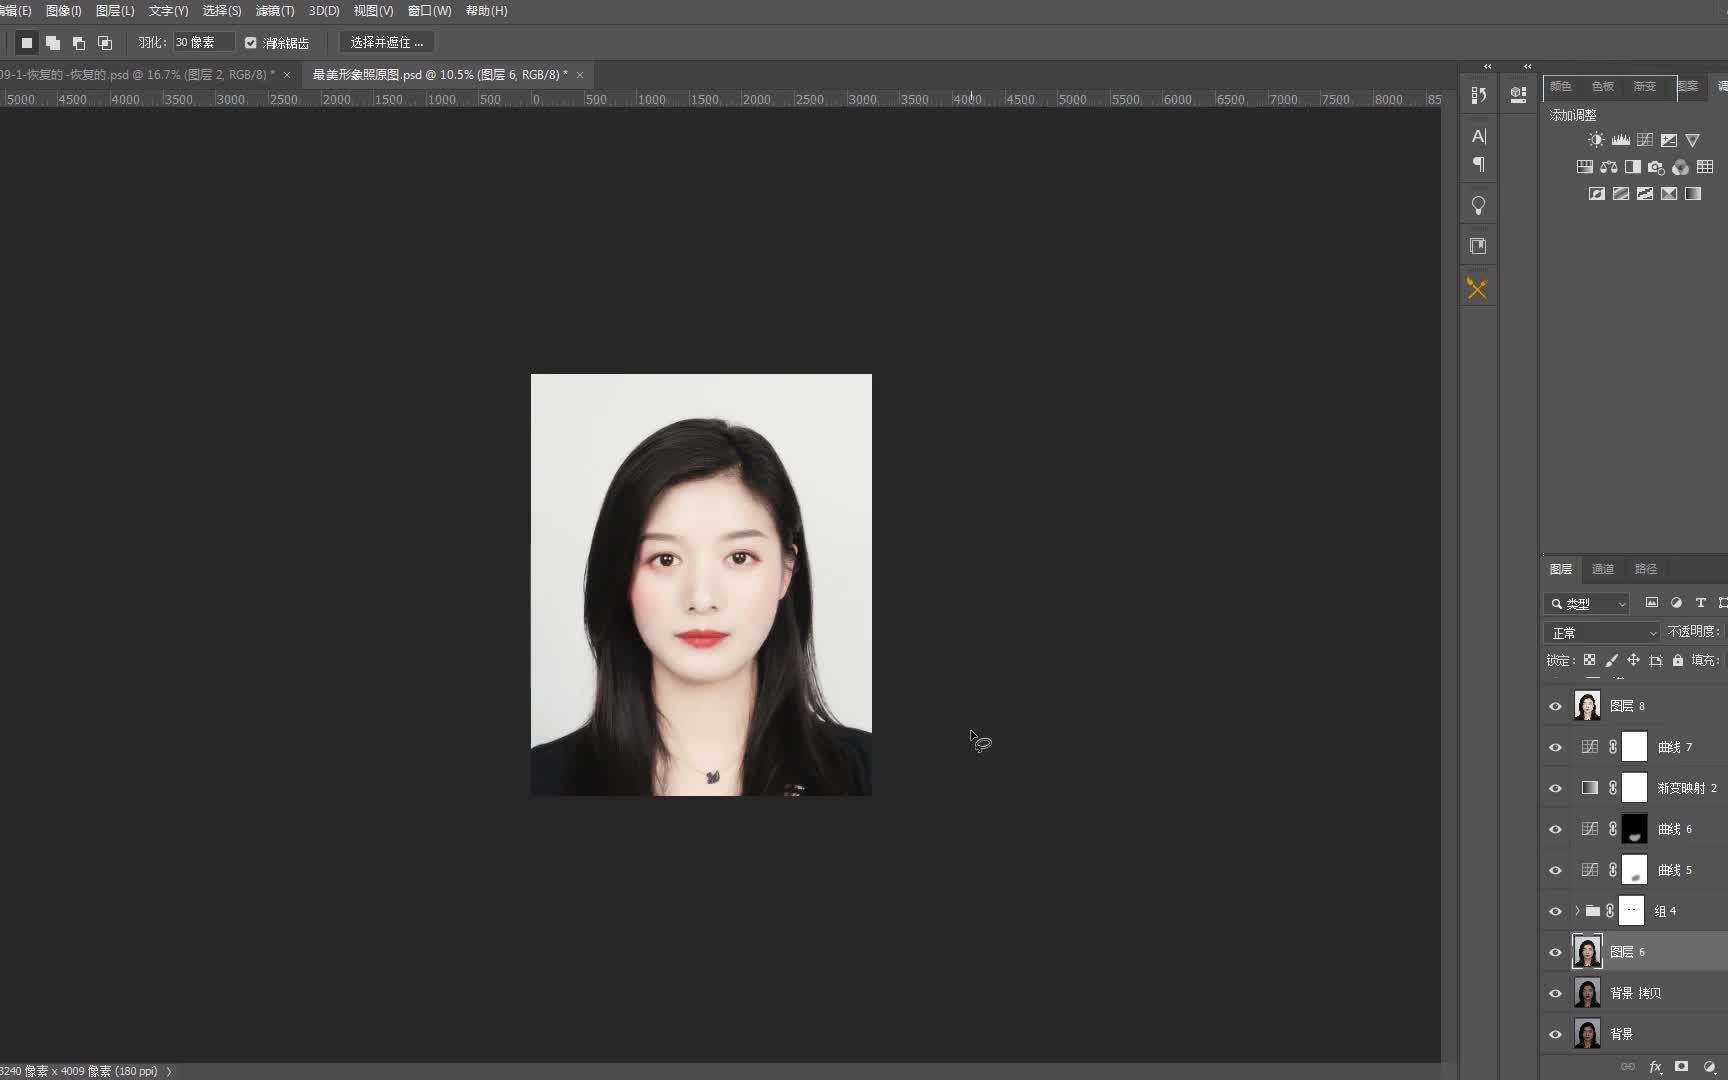
Task: Click the 羽化 feather value field
Action: 203,42
